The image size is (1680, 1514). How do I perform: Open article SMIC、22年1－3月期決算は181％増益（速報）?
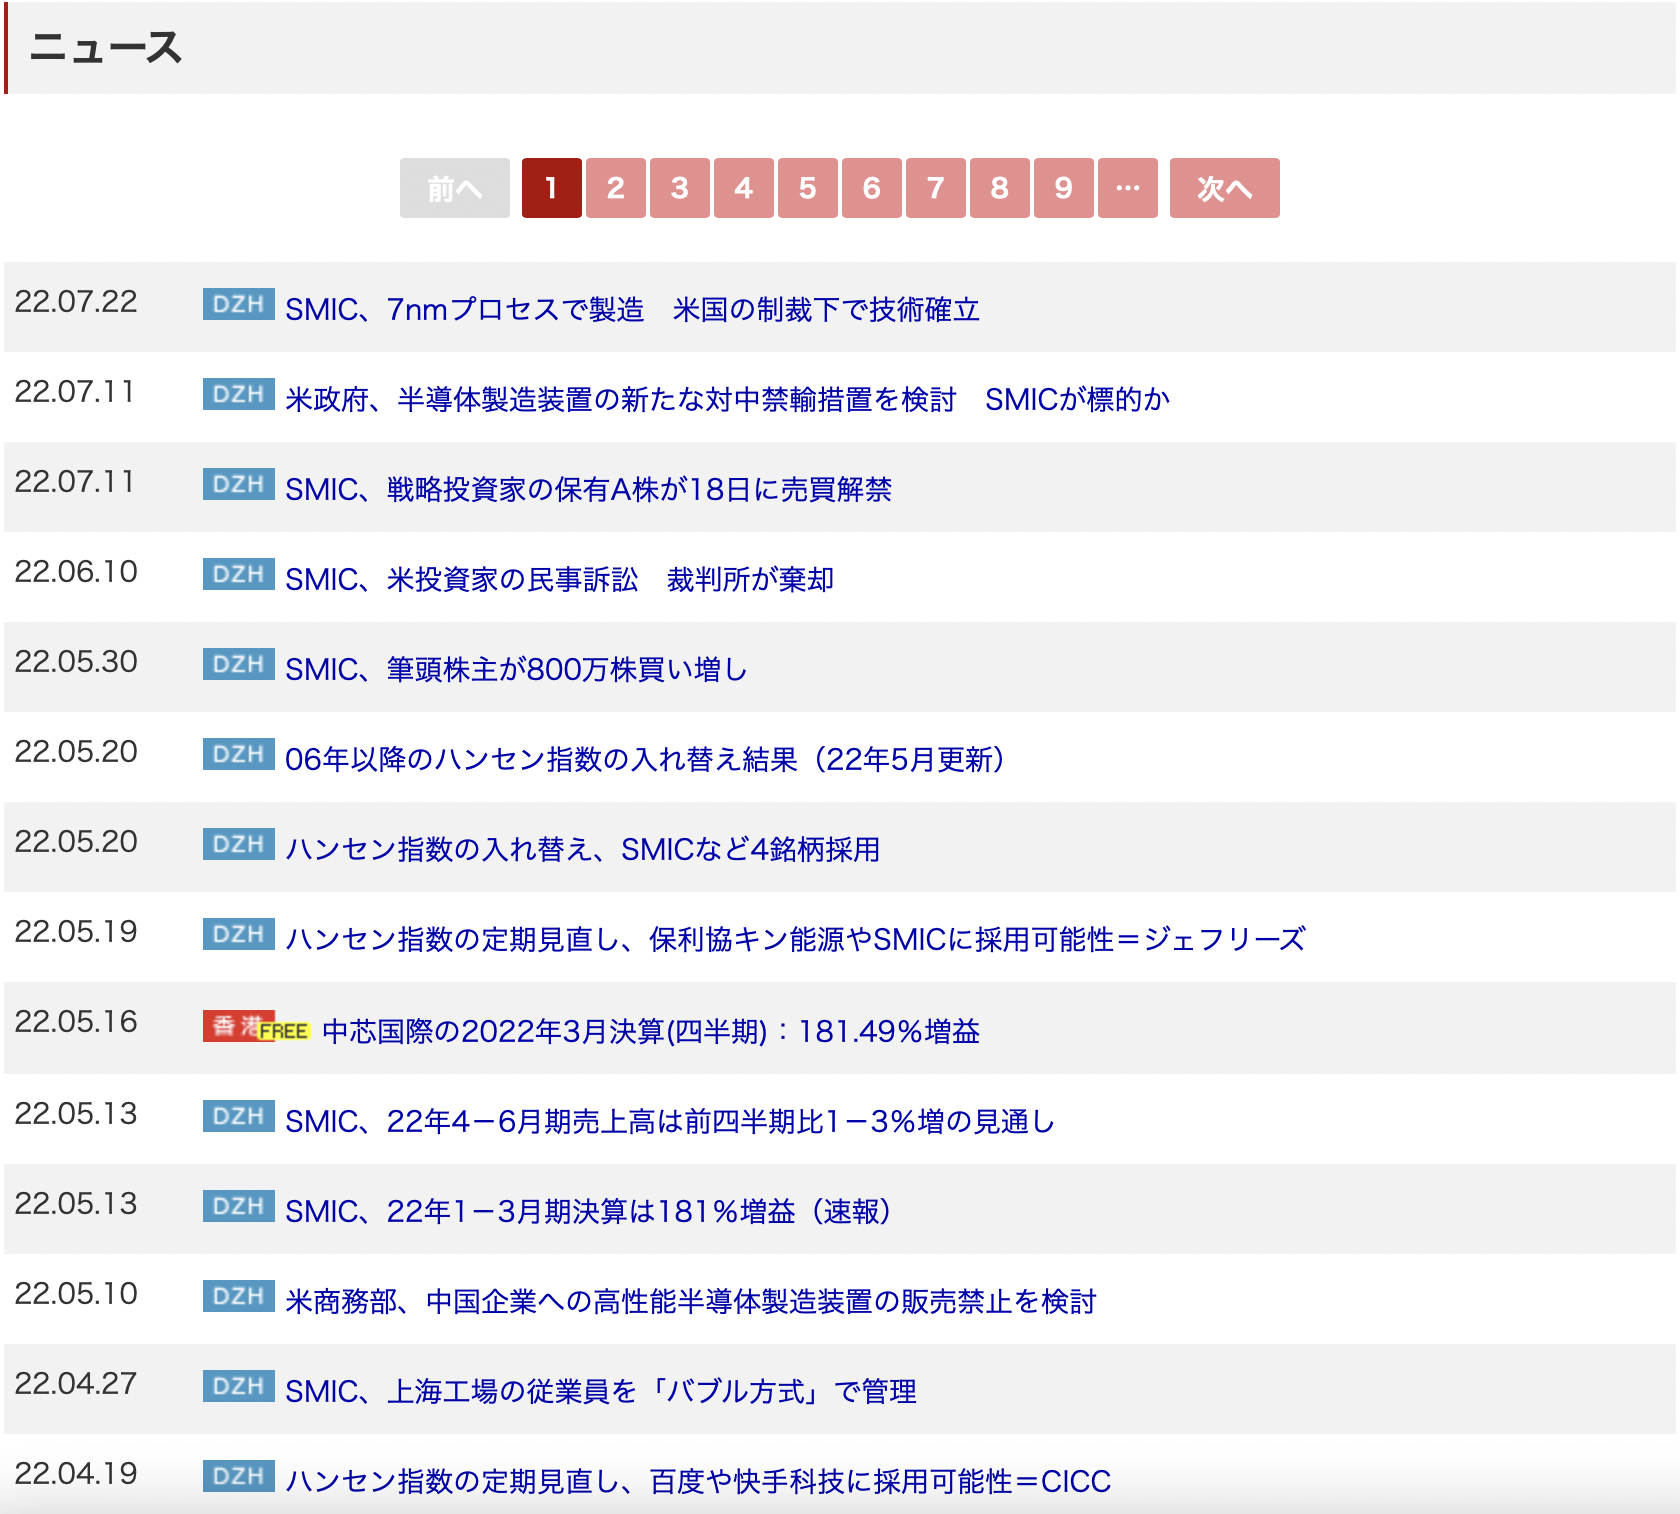(588, 1211)
